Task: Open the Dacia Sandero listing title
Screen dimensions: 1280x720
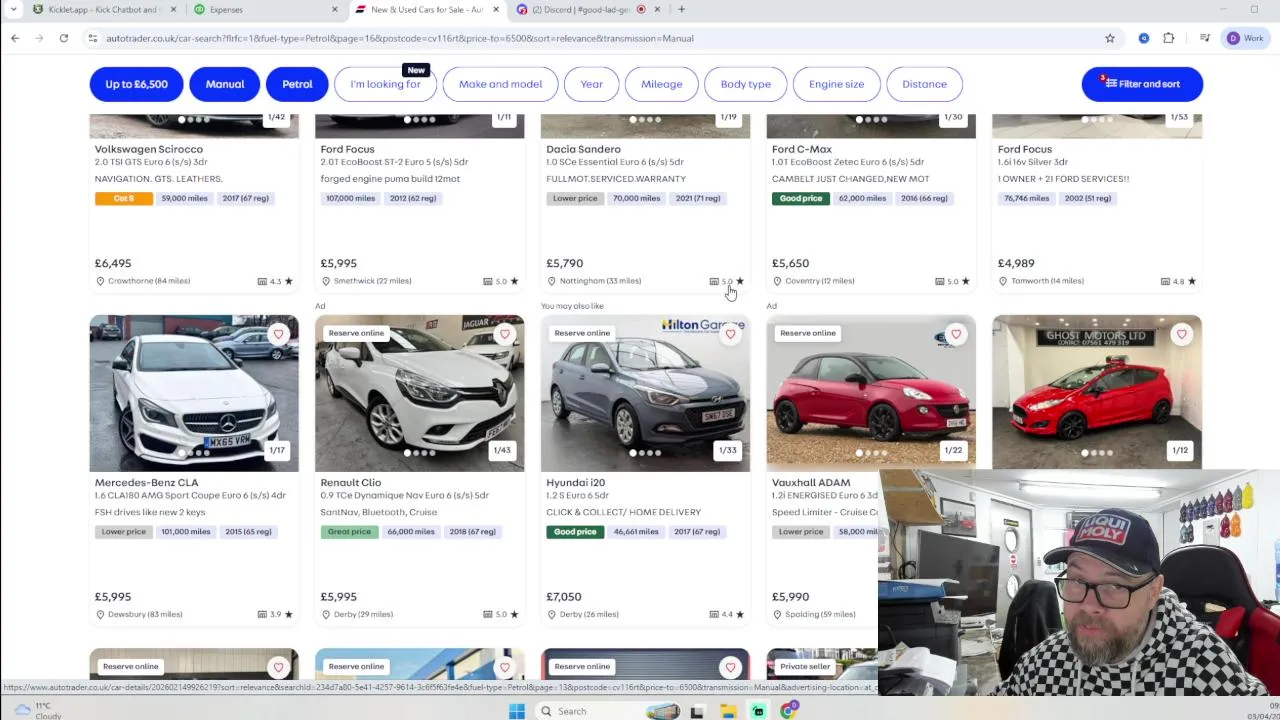Action: [x=583, y=149]
